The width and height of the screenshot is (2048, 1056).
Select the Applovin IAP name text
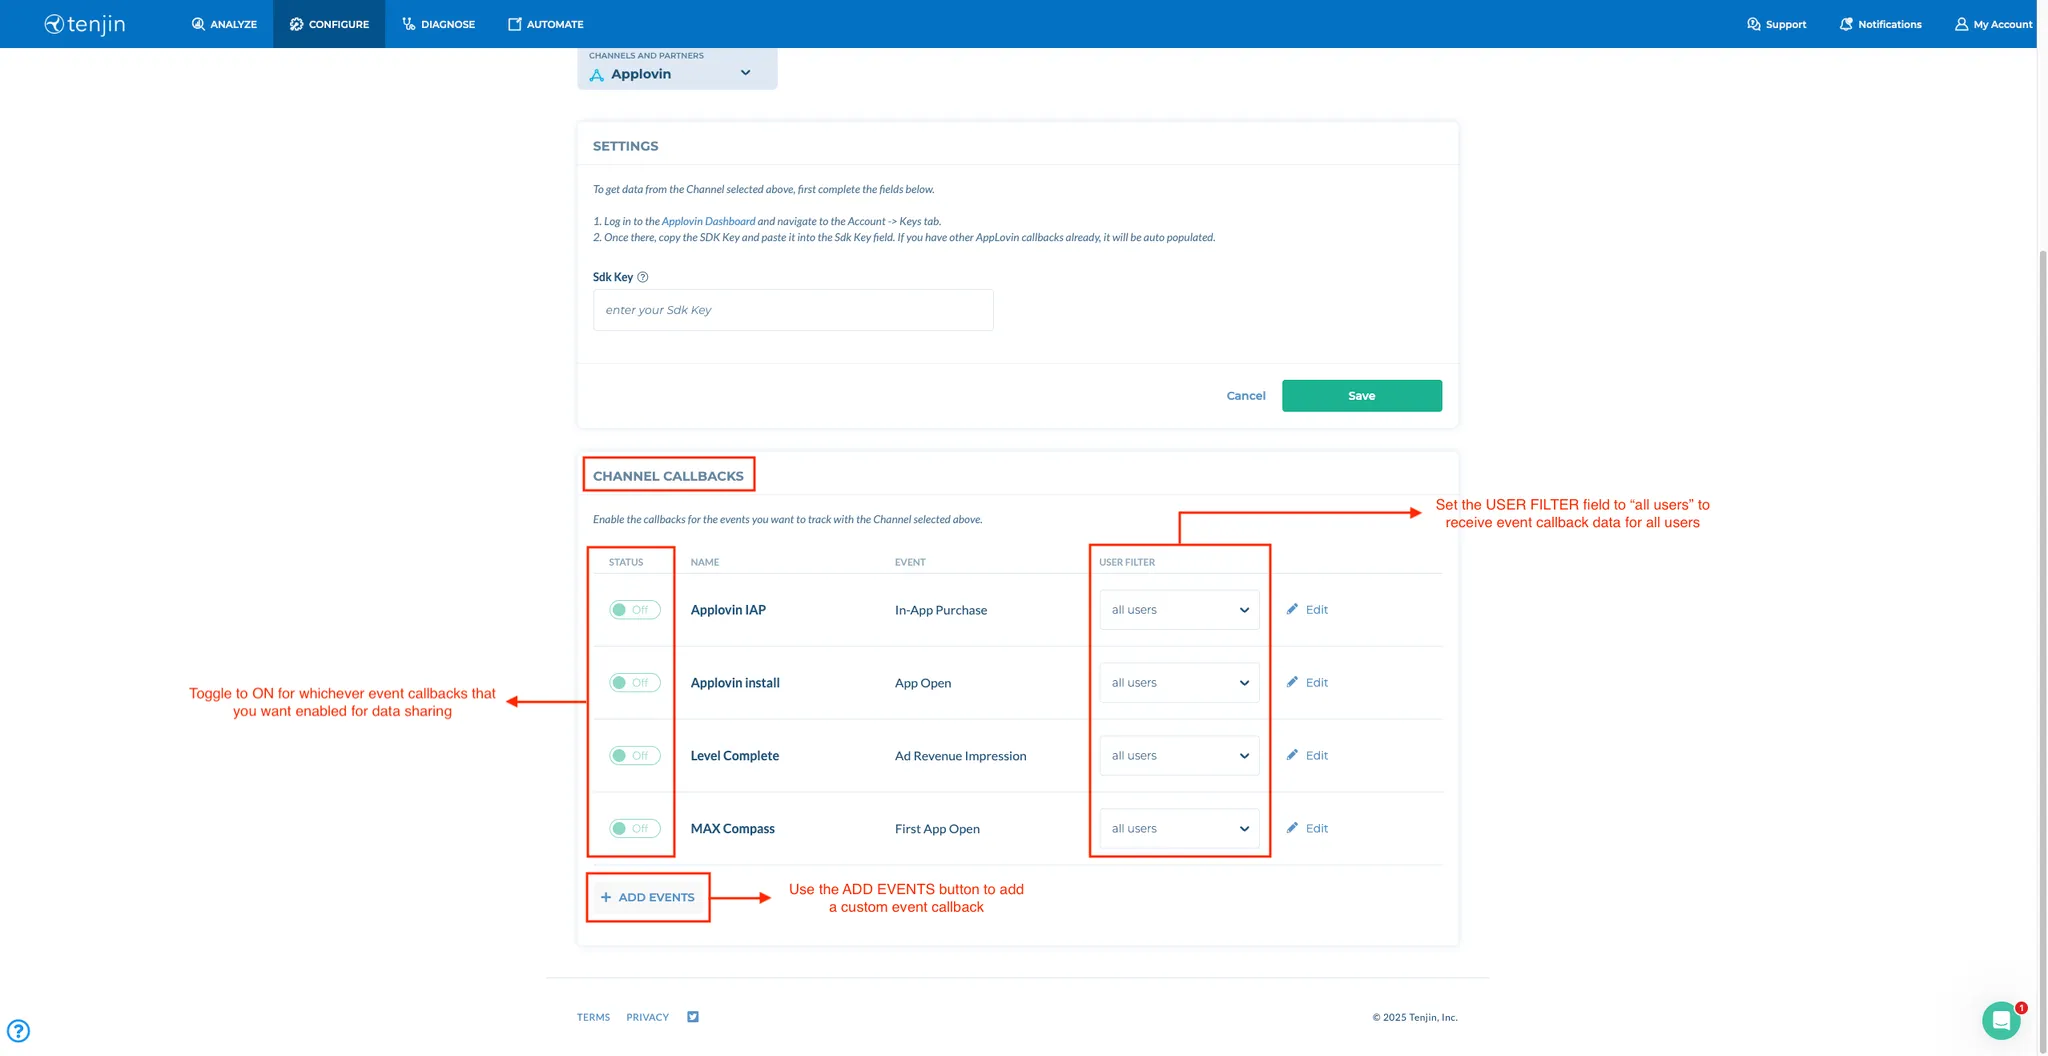click(x=728, y=610)
